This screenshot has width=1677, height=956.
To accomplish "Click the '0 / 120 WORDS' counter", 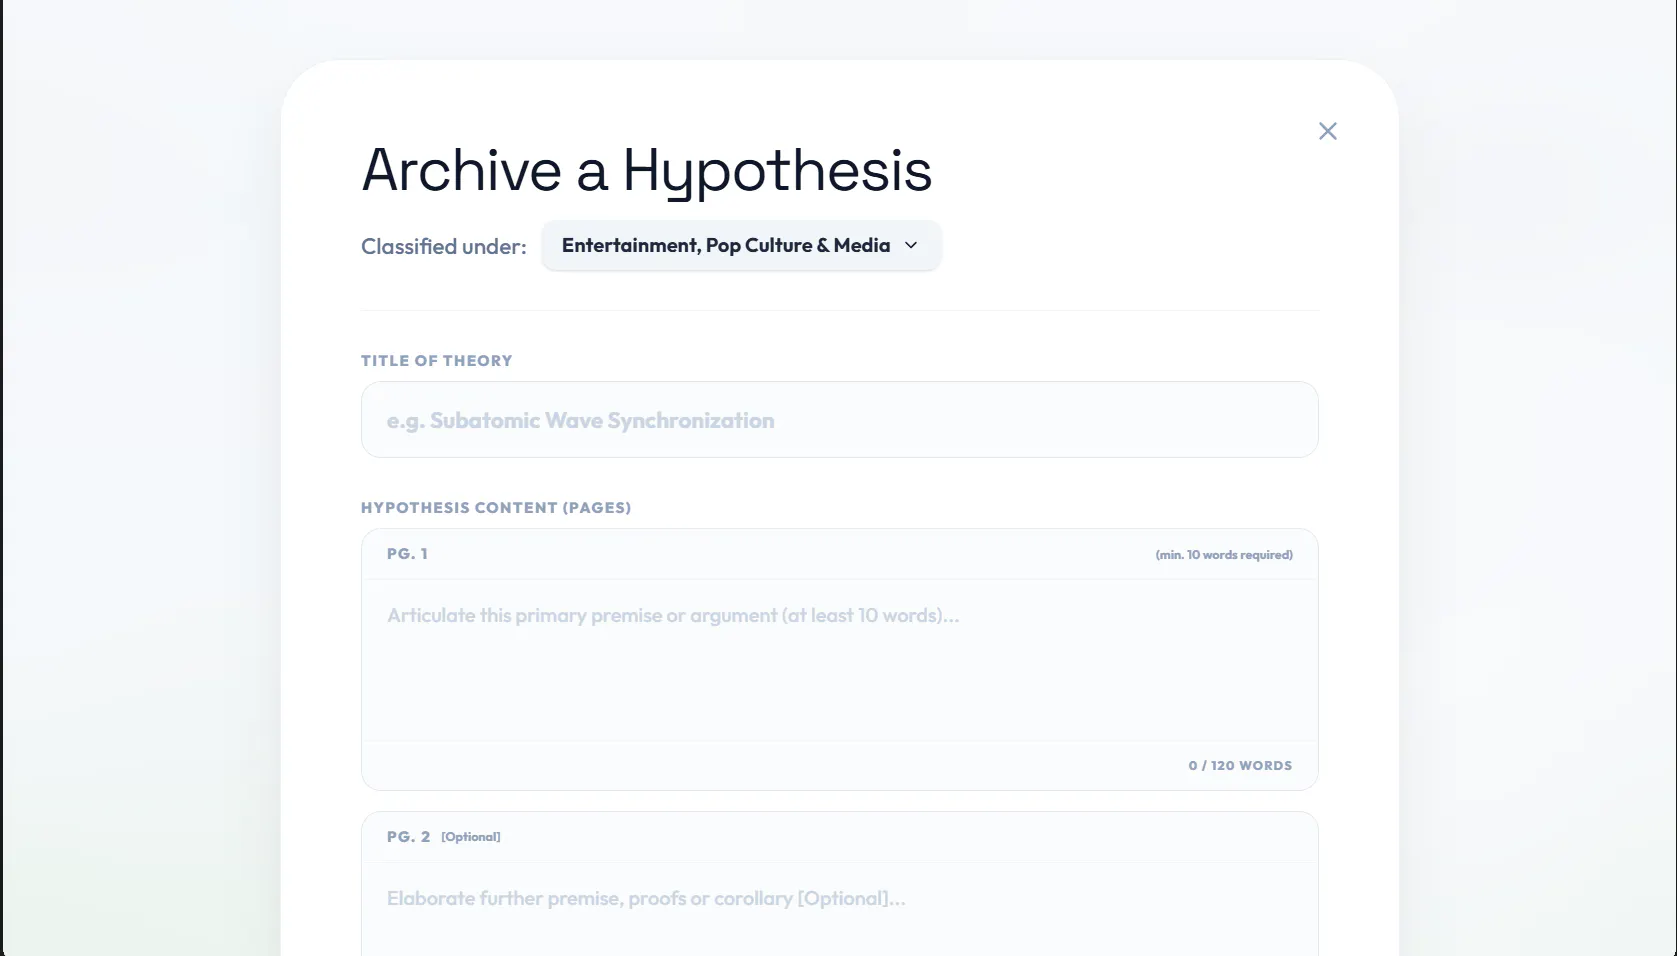I will (1240, 766).
